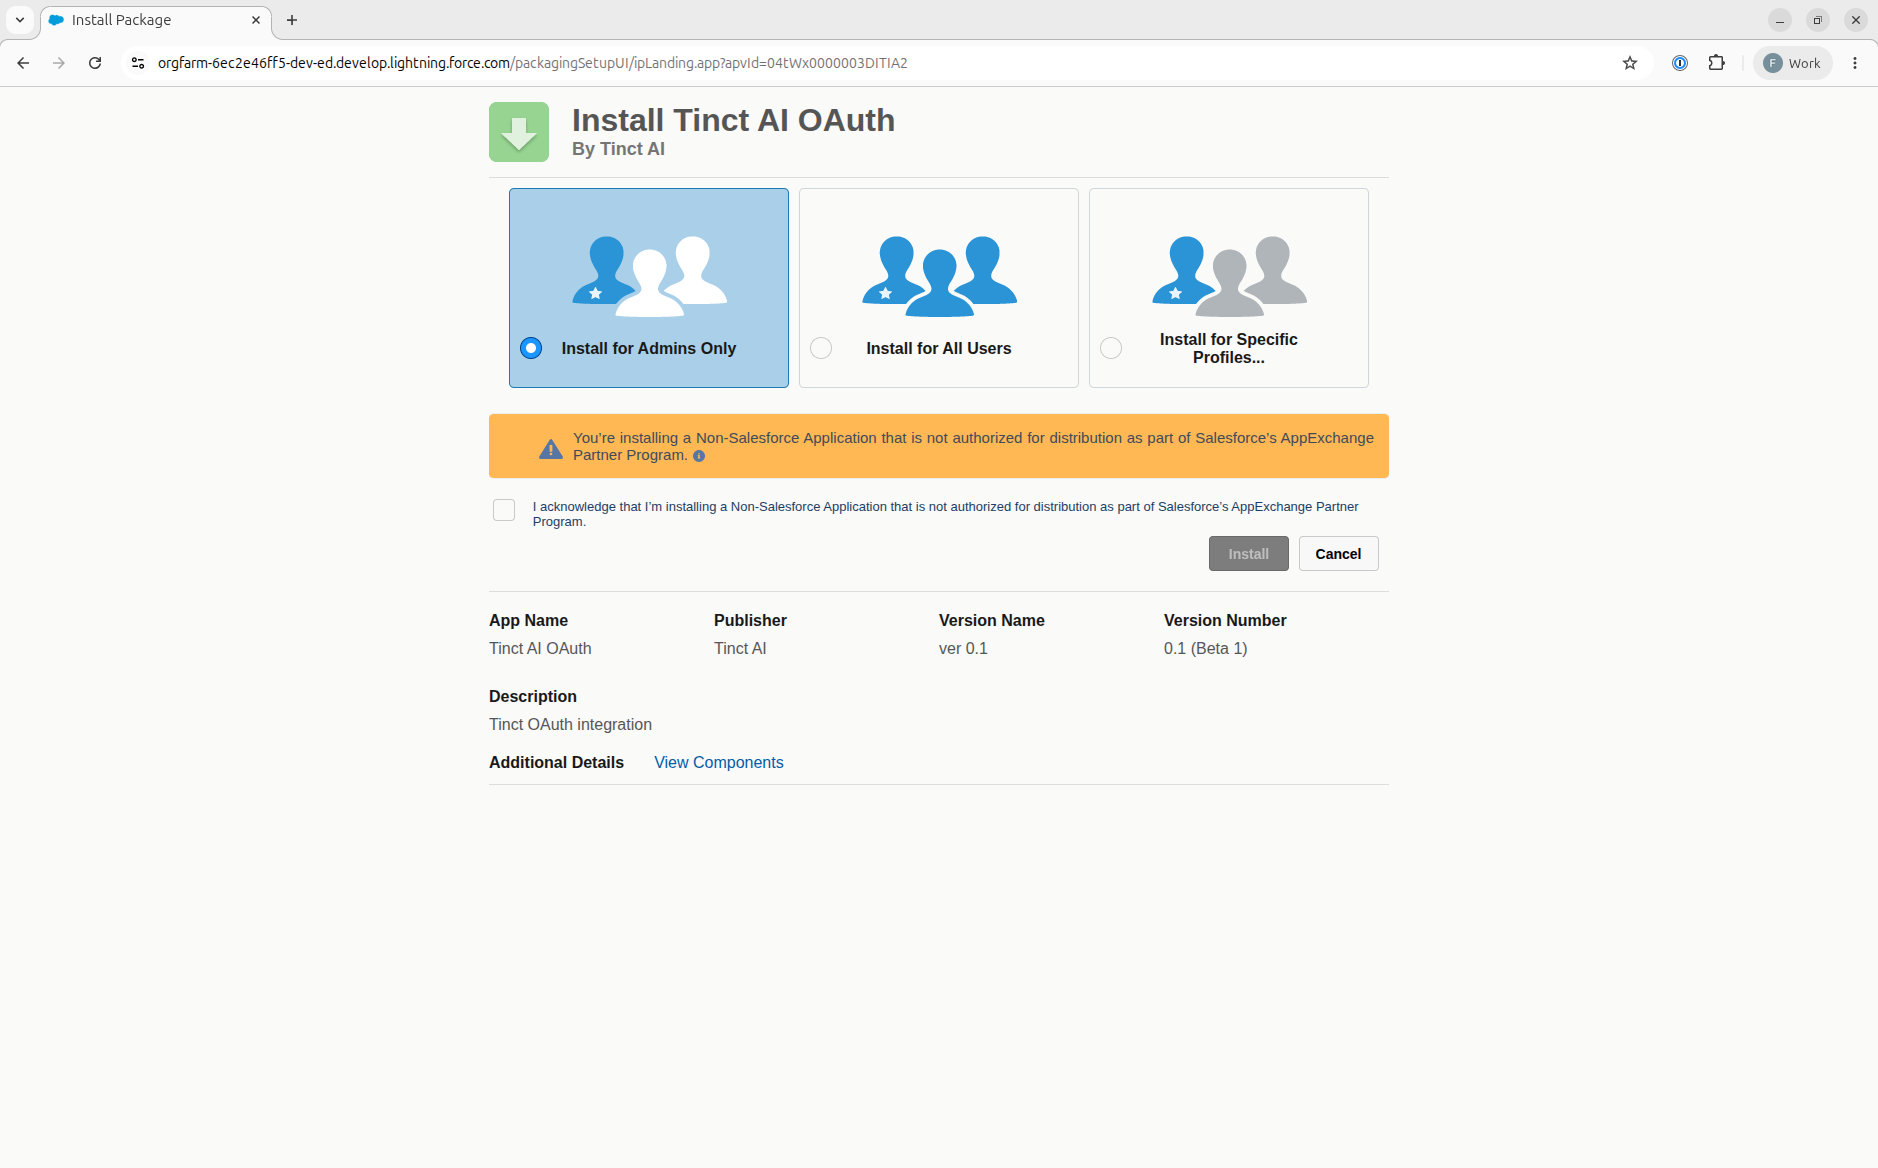Click the Version Number value 0.1 (Beta 1)
Viewport: 1878px width, 1168px height.
pos(1205,648)
